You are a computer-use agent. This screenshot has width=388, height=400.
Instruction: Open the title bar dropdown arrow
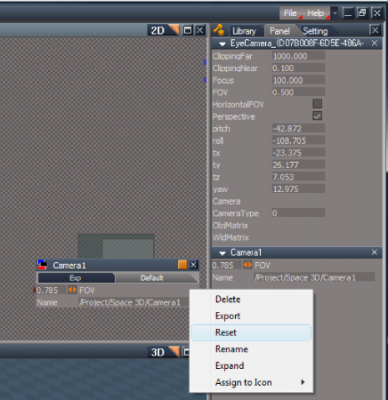pyautogui.click(x=335, y=13)
